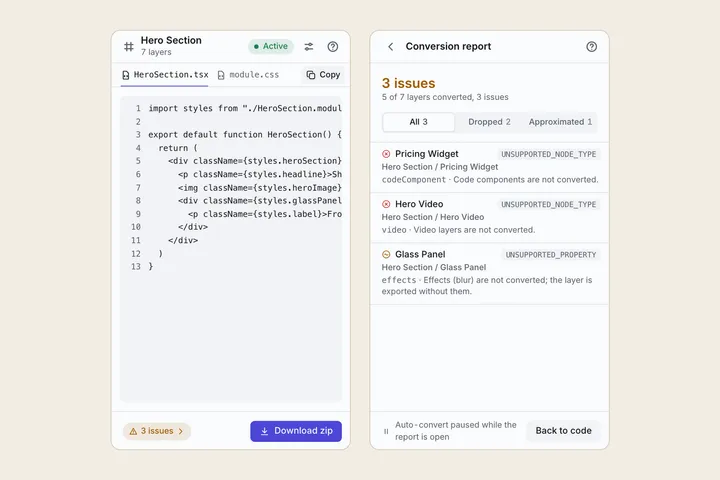Click the styles.heroSection div line
The height and width of the screenshot is (480, 720).
point(255,161)
